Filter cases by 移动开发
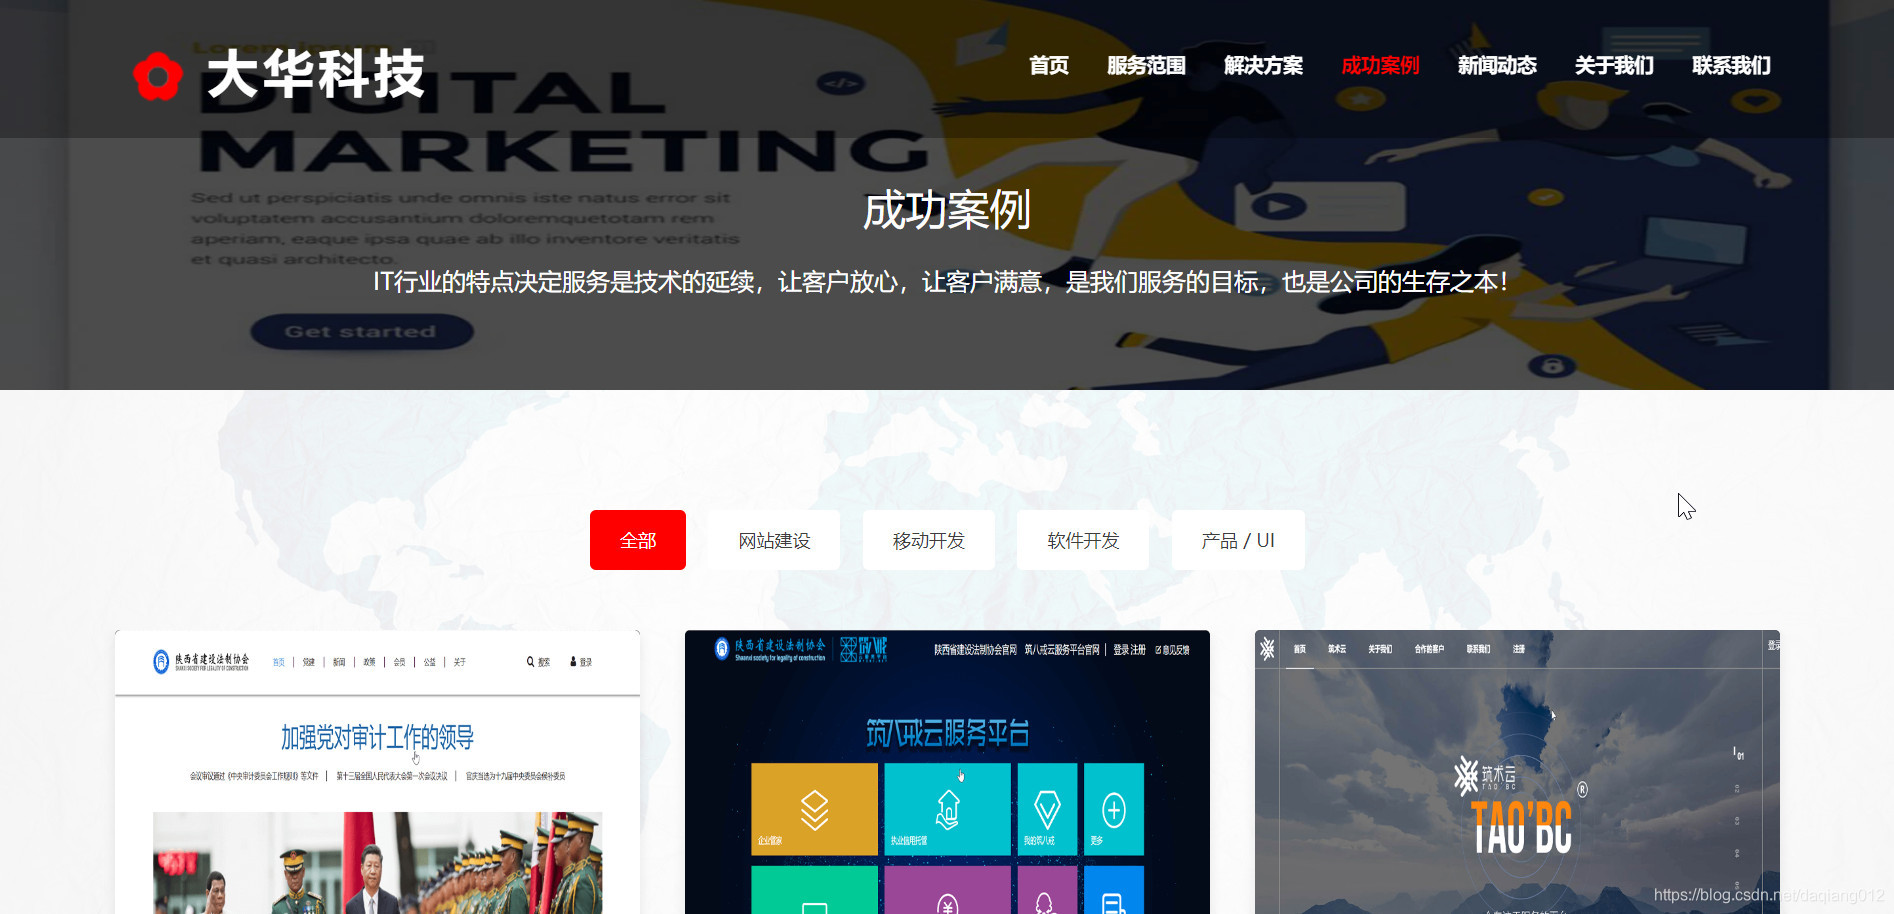Screen dimensions: 1894x914 tap(929, 540)
